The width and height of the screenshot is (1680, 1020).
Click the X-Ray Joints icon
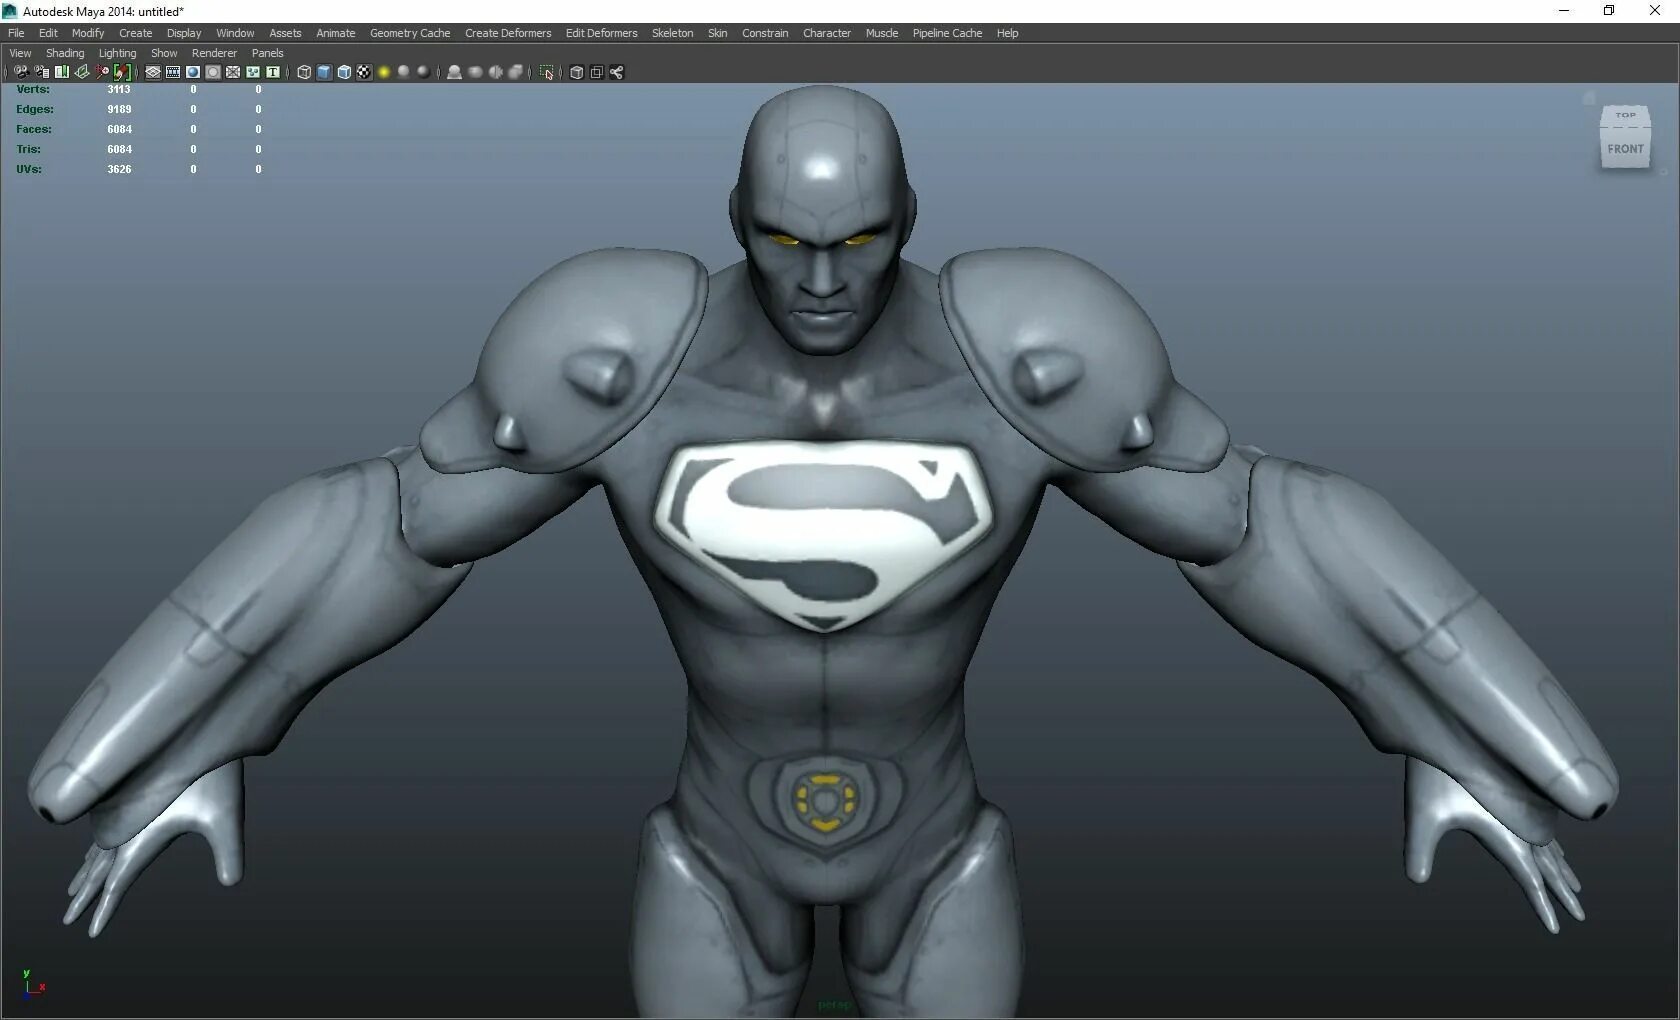(x=616, y=72)
